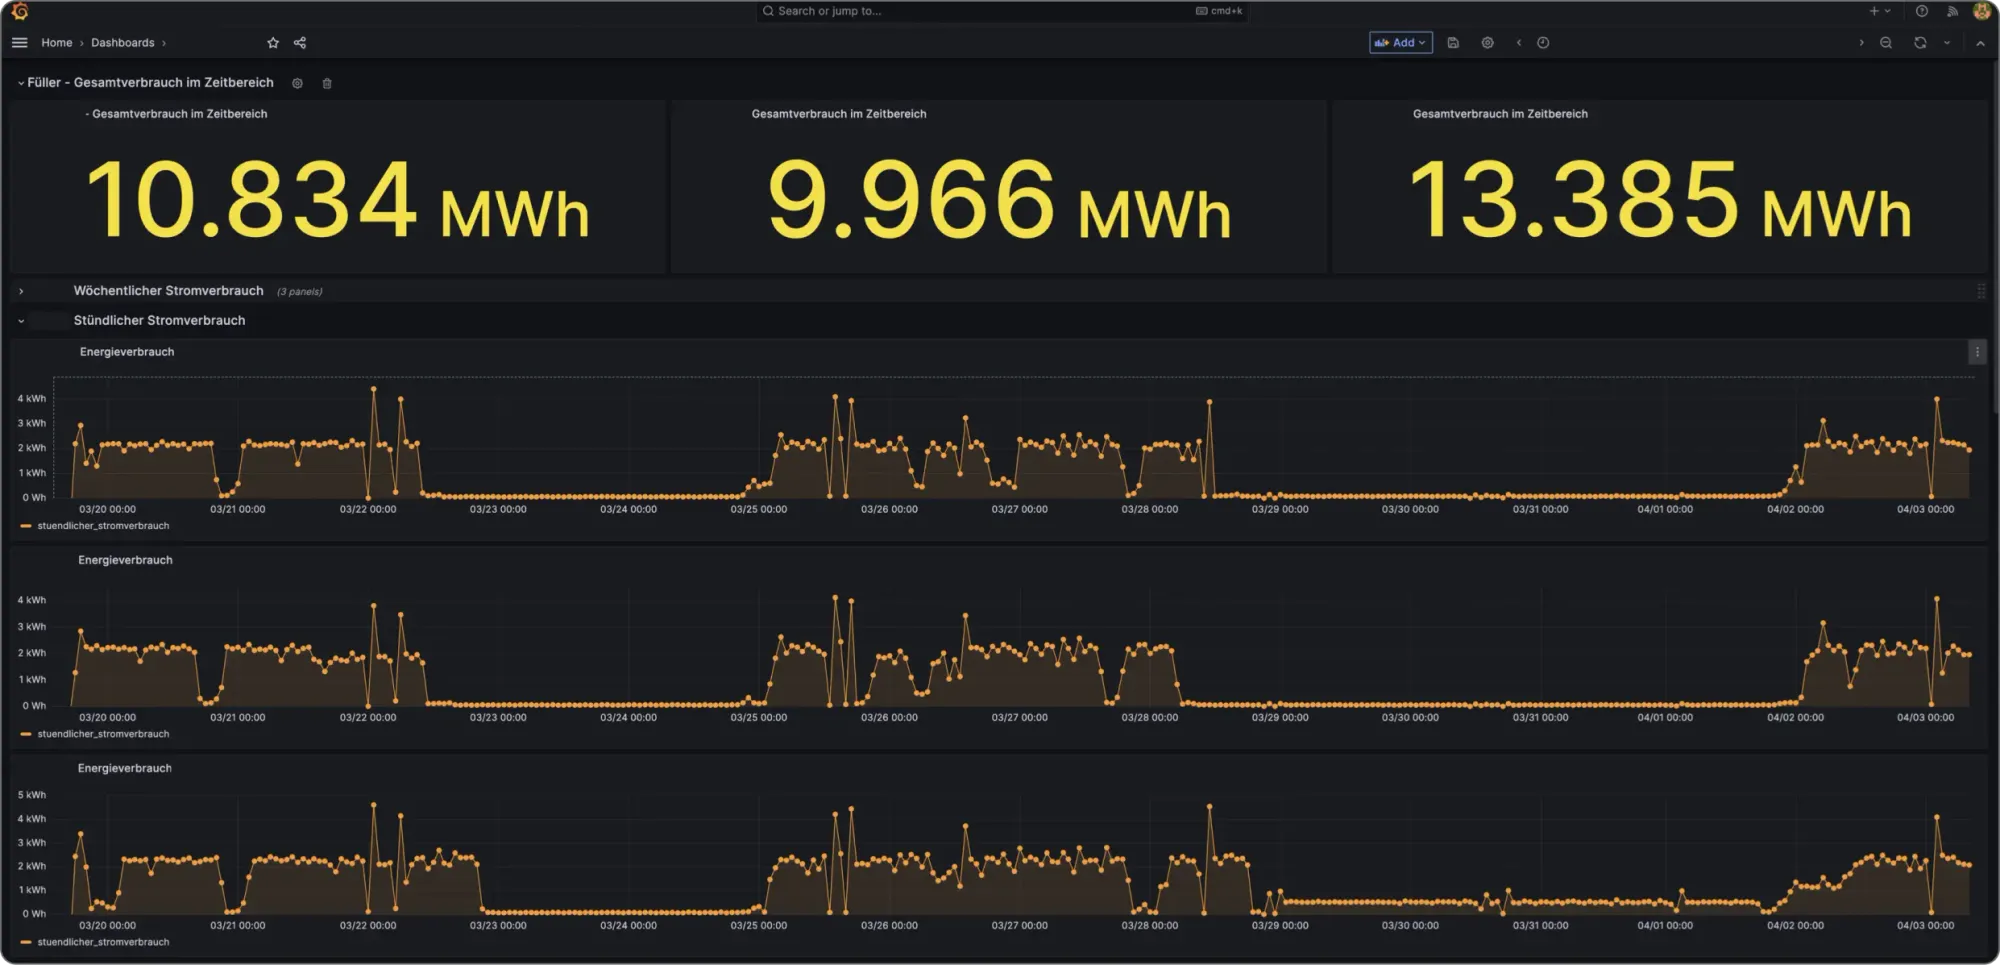Open dashboard settings gear in toolbar
This screenshot has width=2000, height=965.
point(1487,43)
